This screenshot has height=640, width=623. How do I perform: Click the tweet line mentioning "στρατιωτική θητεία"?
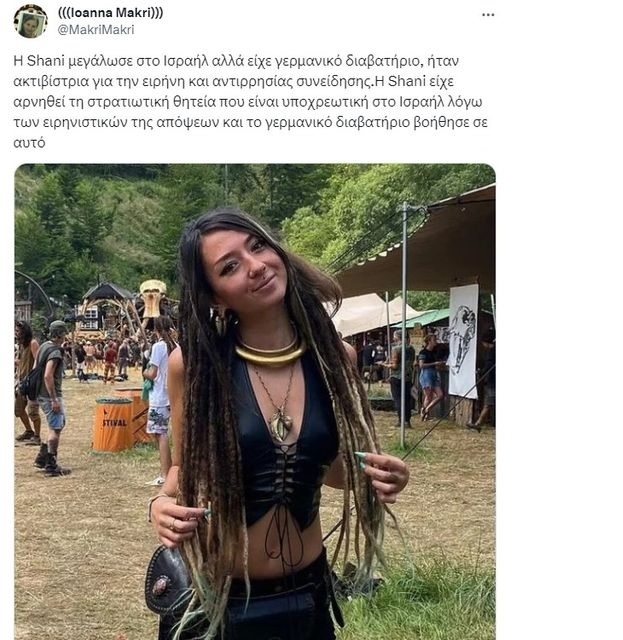coord(248,102)
